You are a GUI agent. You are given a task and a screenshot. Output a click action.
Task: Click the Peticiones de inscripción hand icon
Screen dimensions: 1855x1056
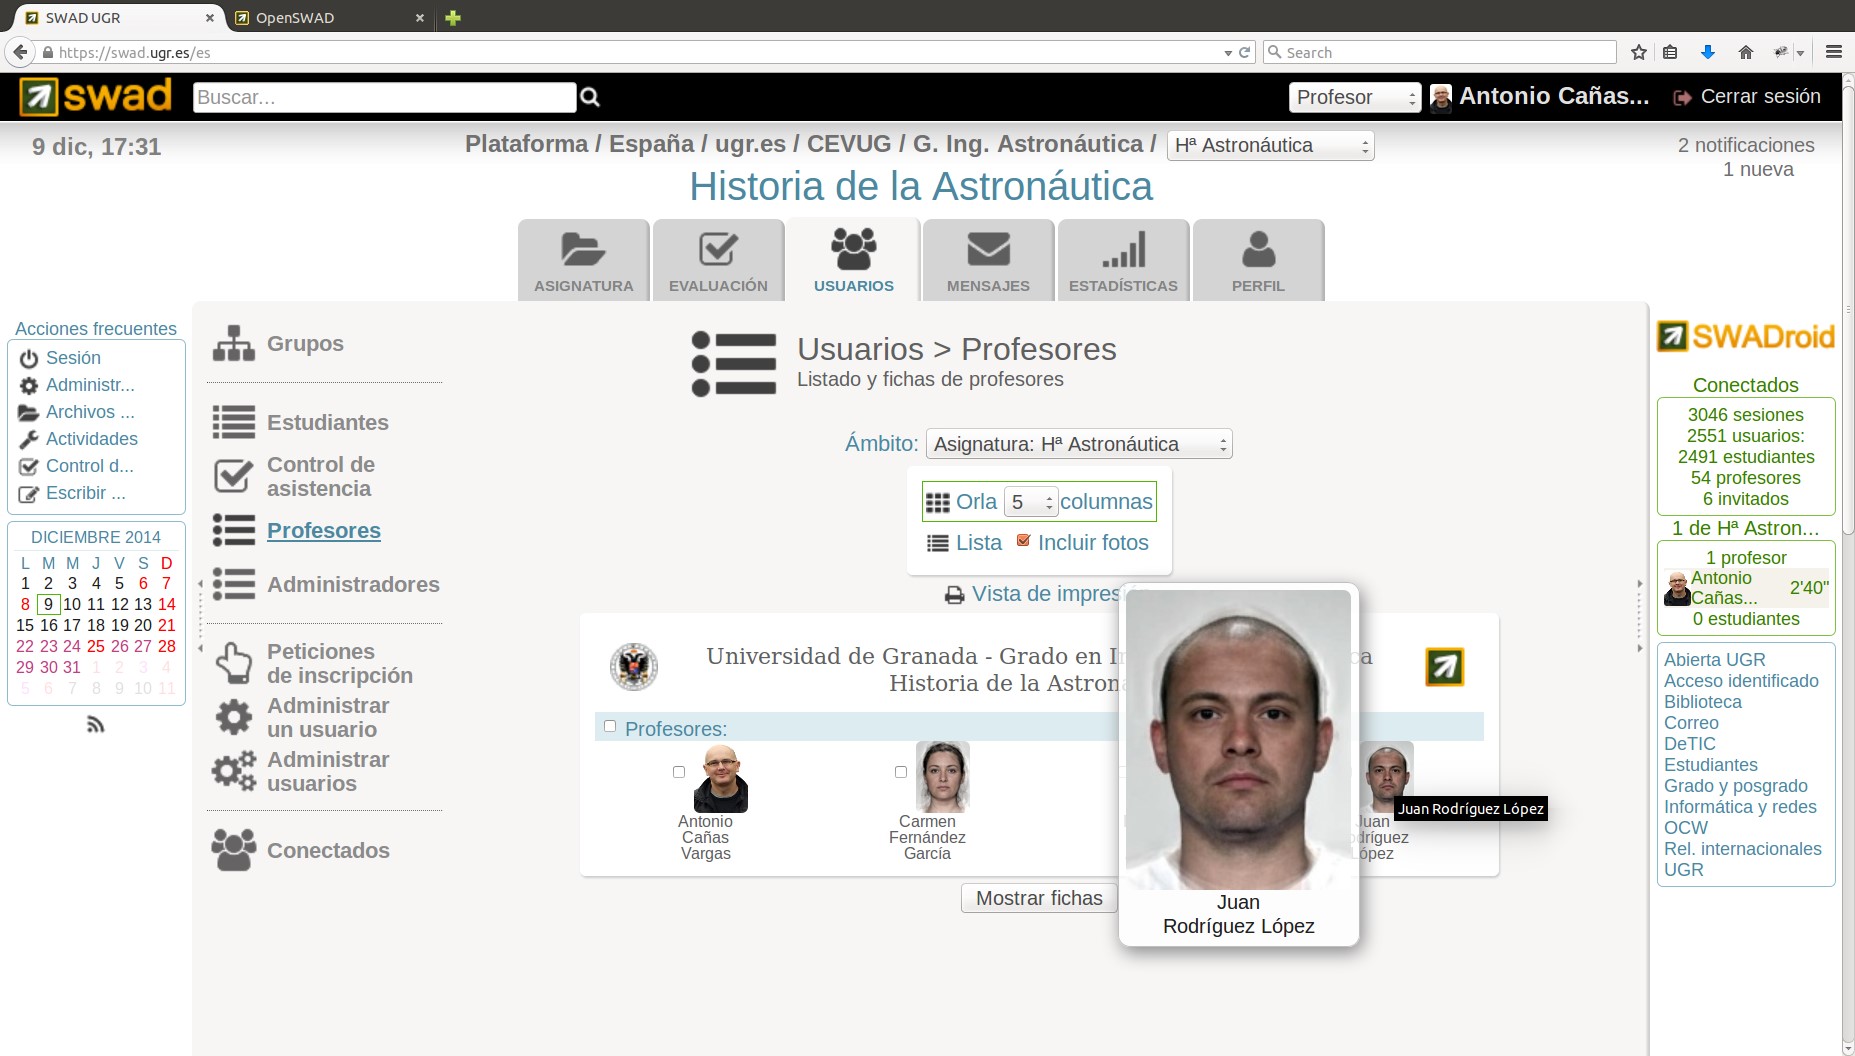pos(234,663)
